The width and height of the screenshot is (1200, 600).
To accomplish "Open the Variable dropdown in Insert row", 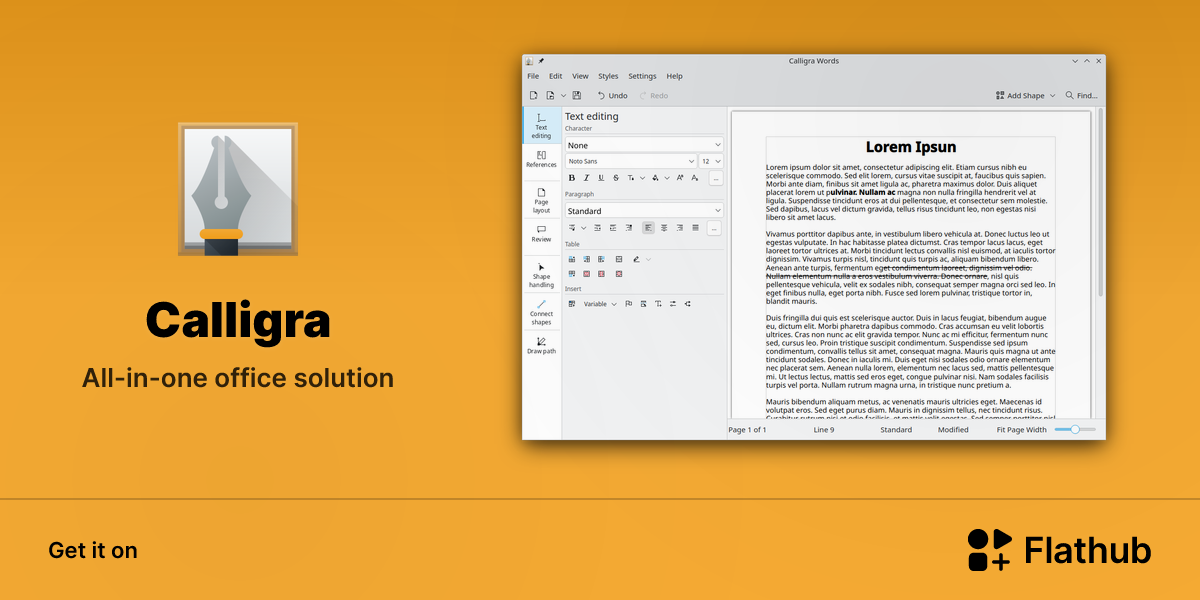I will [x=601, y=303].
